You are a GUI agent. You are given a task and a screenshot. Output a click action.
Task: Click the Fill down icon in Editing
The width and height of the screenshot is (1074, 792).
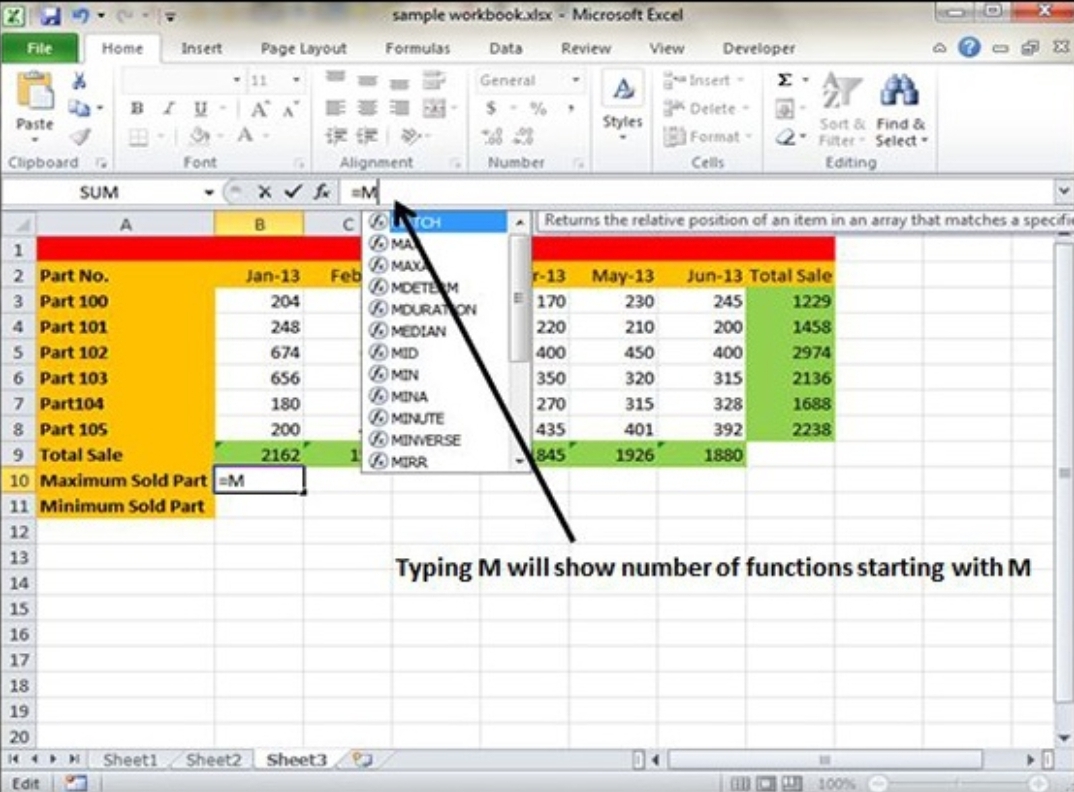point(784,108)
